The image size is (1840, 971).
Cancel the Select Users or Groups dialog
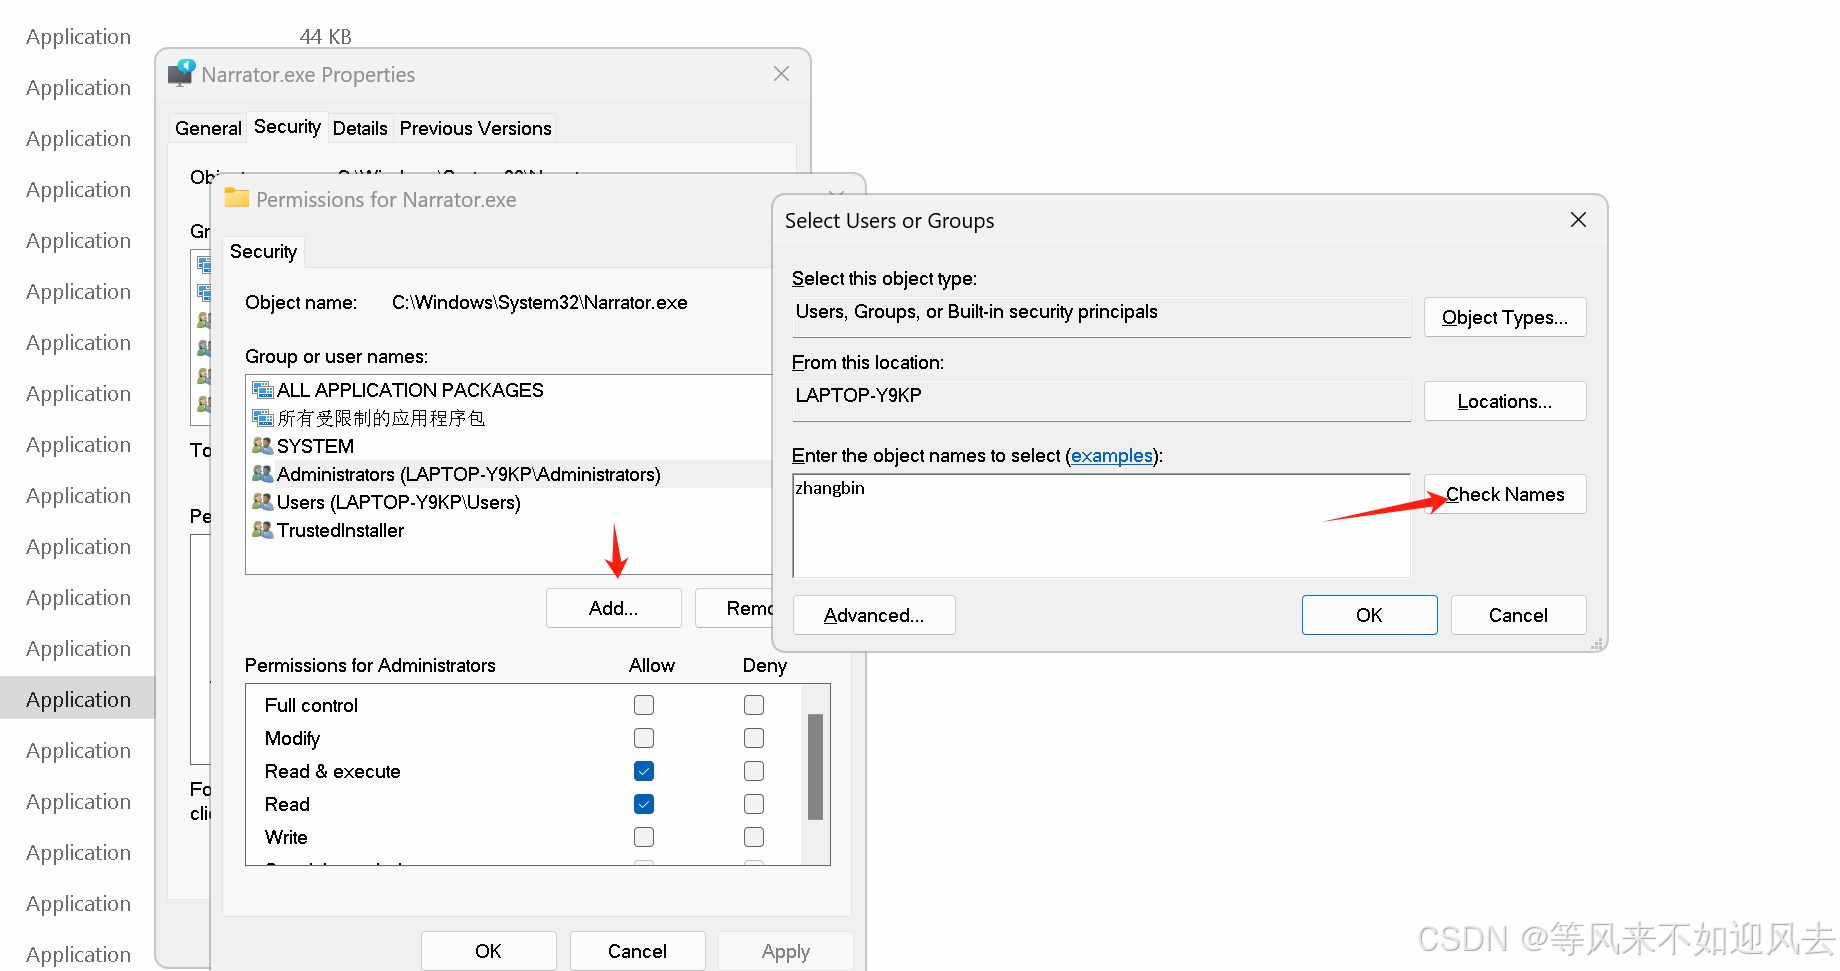click(x=1518, y=615)
